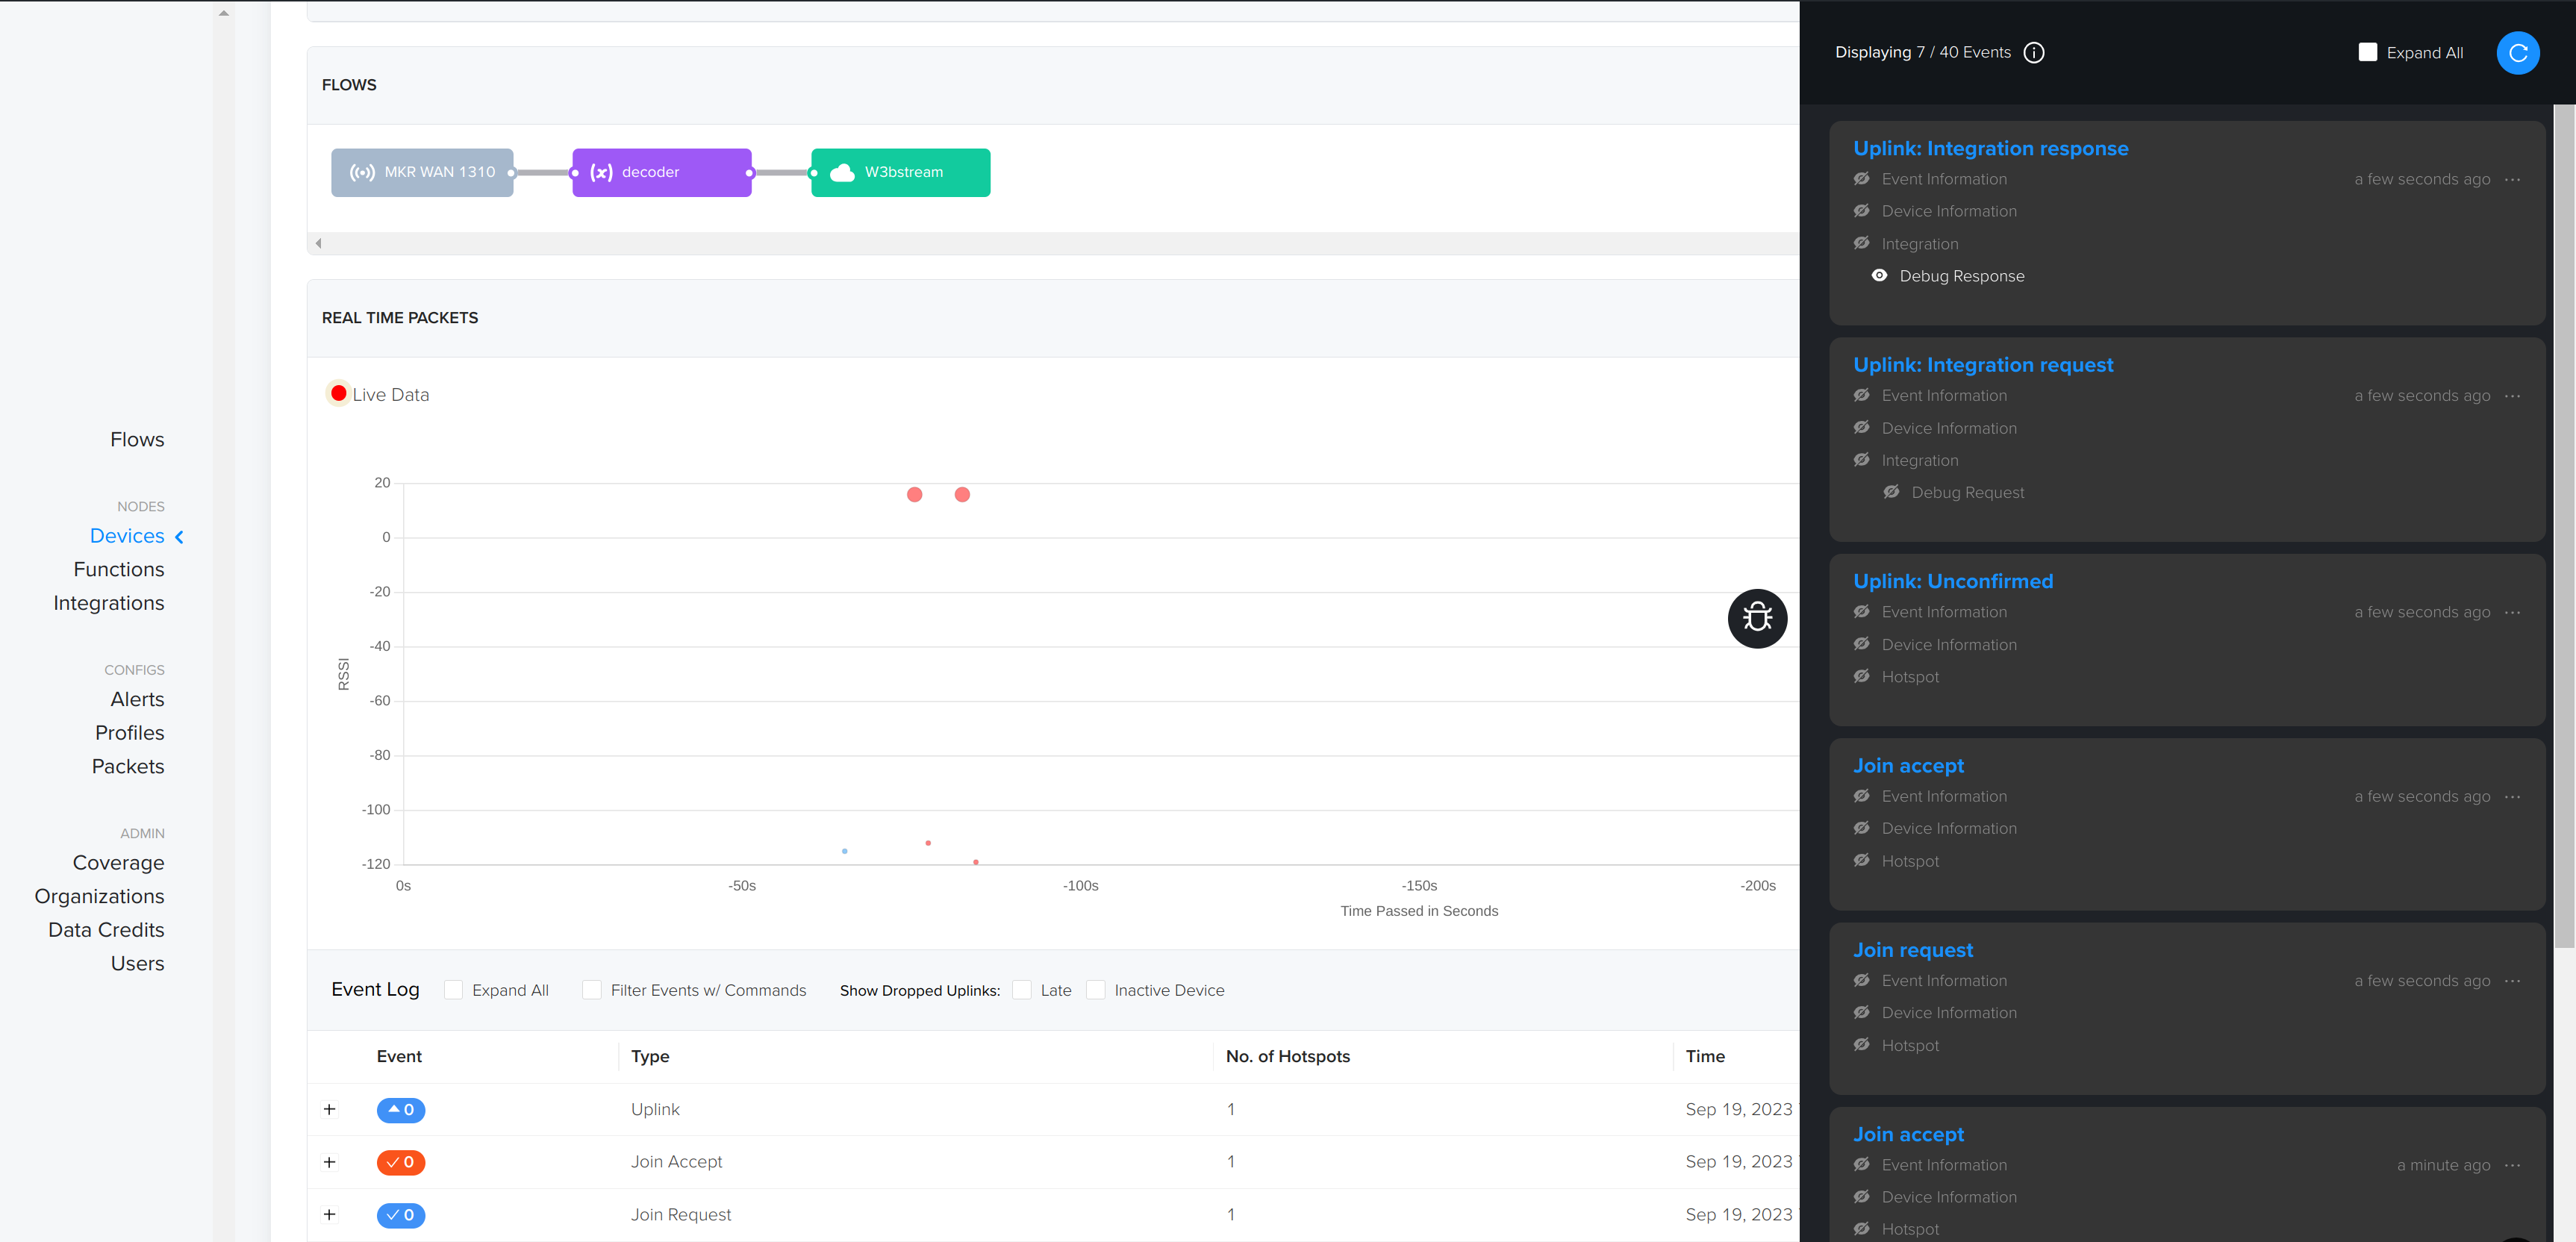
Task: Show the Debug Request section
Action: pos(1891,492)
